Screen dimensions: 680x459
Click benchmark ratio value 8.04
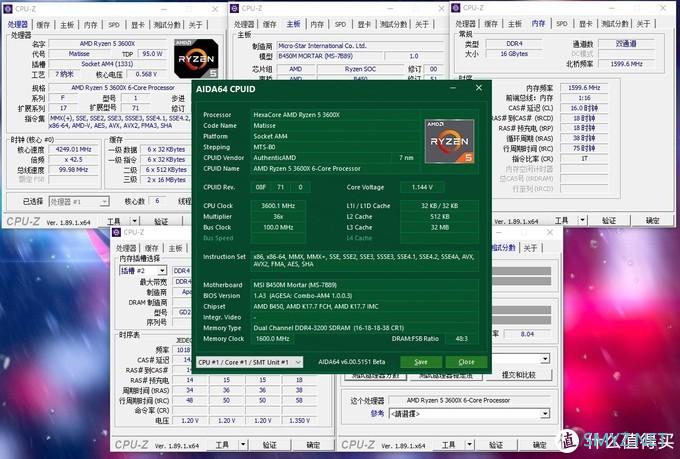tap(527, 334)
